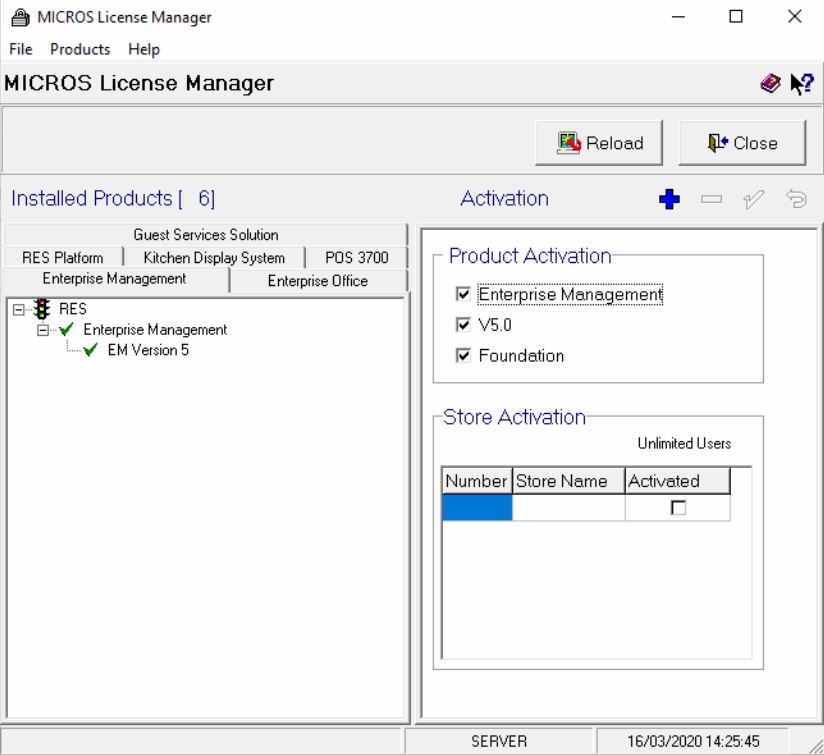Open the File menu
The image size is (824, 755).
(21, 49)
